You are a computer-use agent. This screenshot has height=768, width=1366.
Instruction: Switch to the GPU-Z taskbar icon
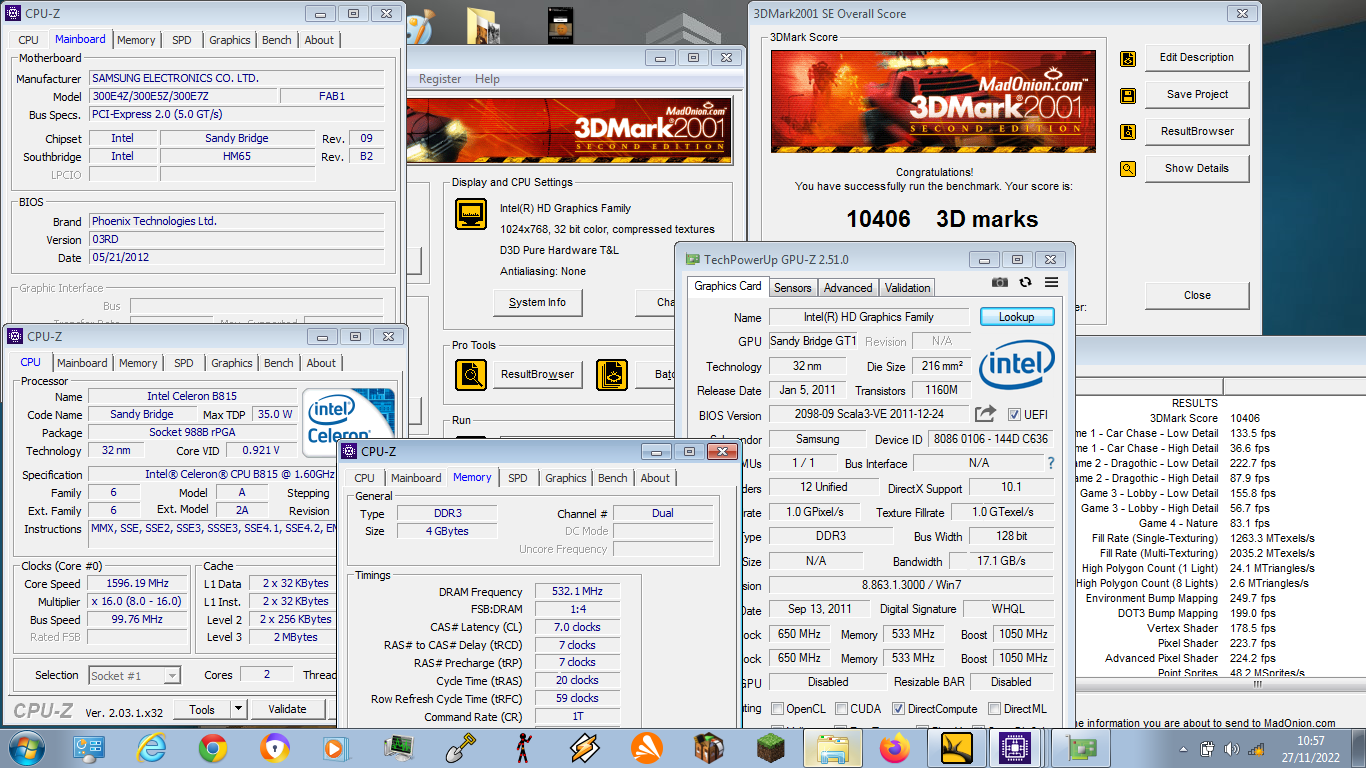coord(1083,748)
